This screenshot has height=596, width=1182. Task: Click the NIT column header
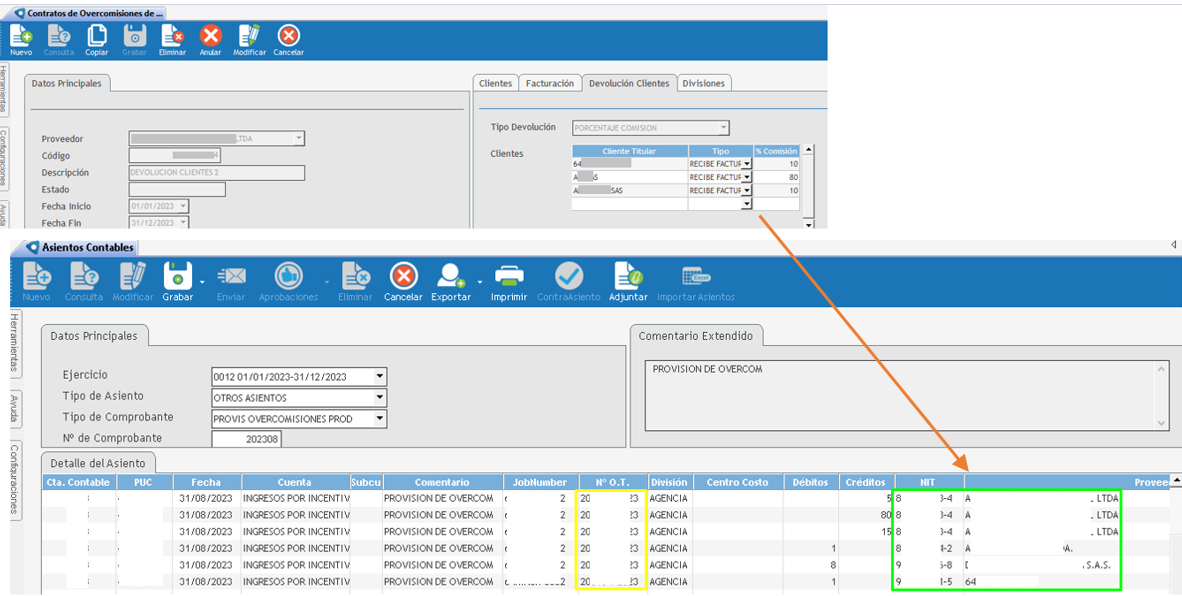(928, 482)
